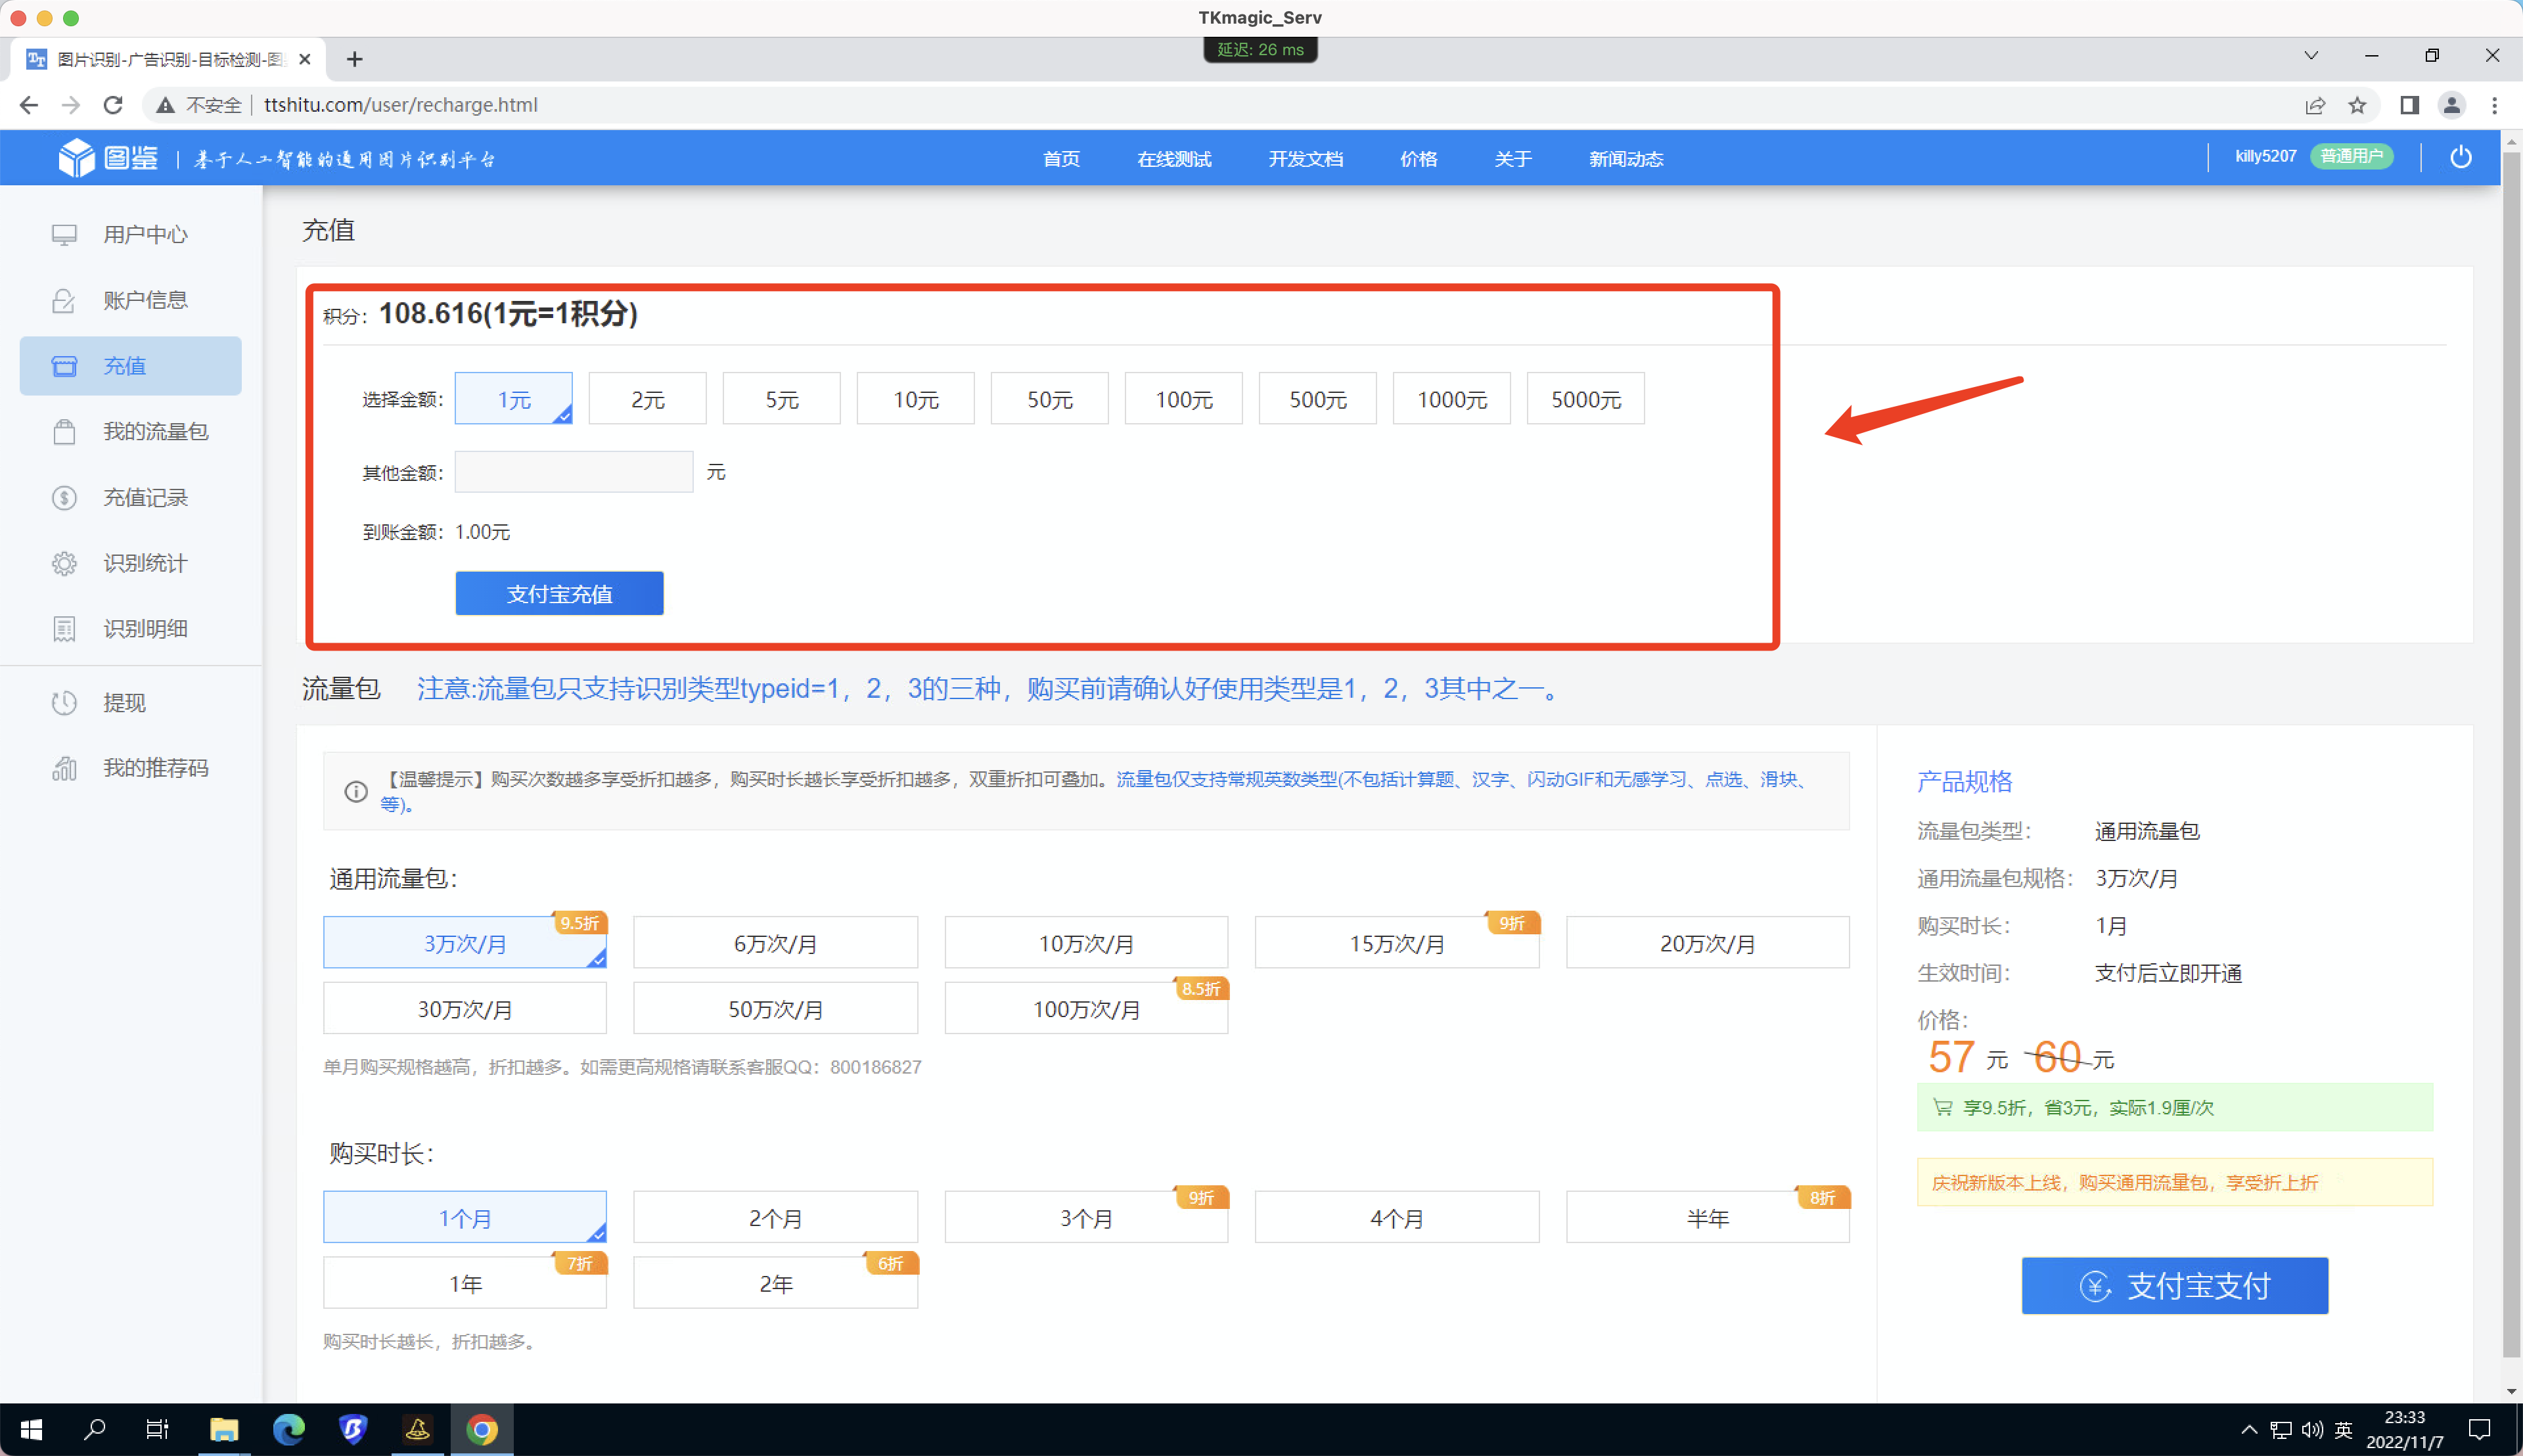Choose the 10万次/月 traffic package
2523x1456 pixels.
[x=1086, y=942]
